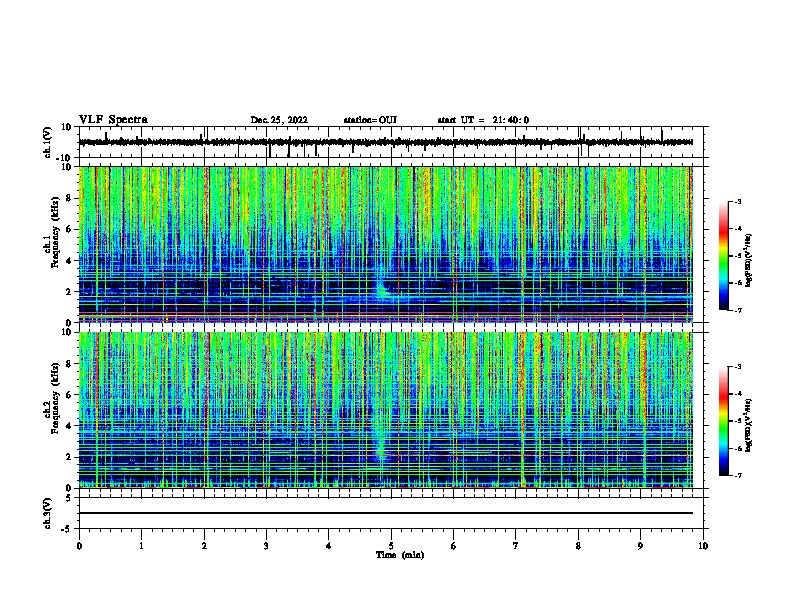792x612 pixels.
Task: Click time axis tick label '7'
Action: coord(516,546)
